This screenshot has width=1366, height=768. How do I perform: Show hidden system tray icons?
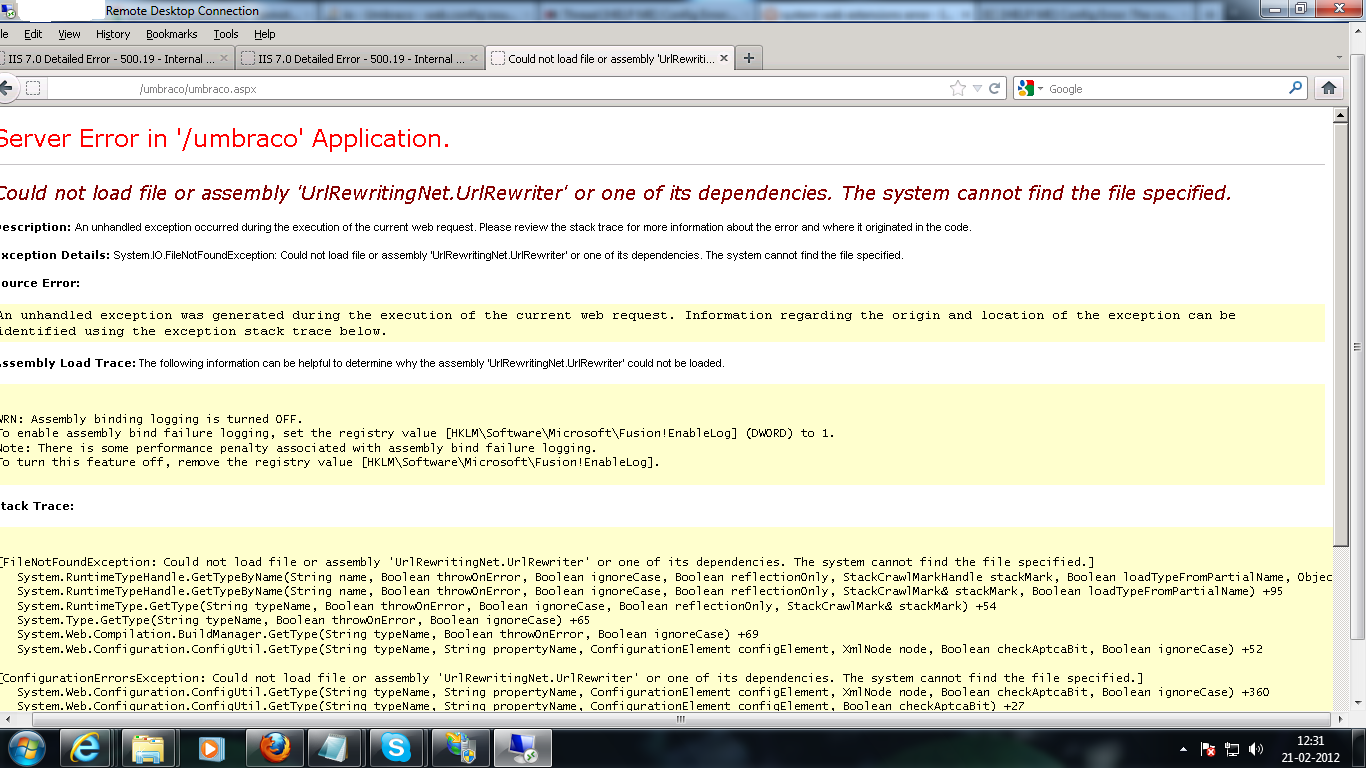point(1184,749)
